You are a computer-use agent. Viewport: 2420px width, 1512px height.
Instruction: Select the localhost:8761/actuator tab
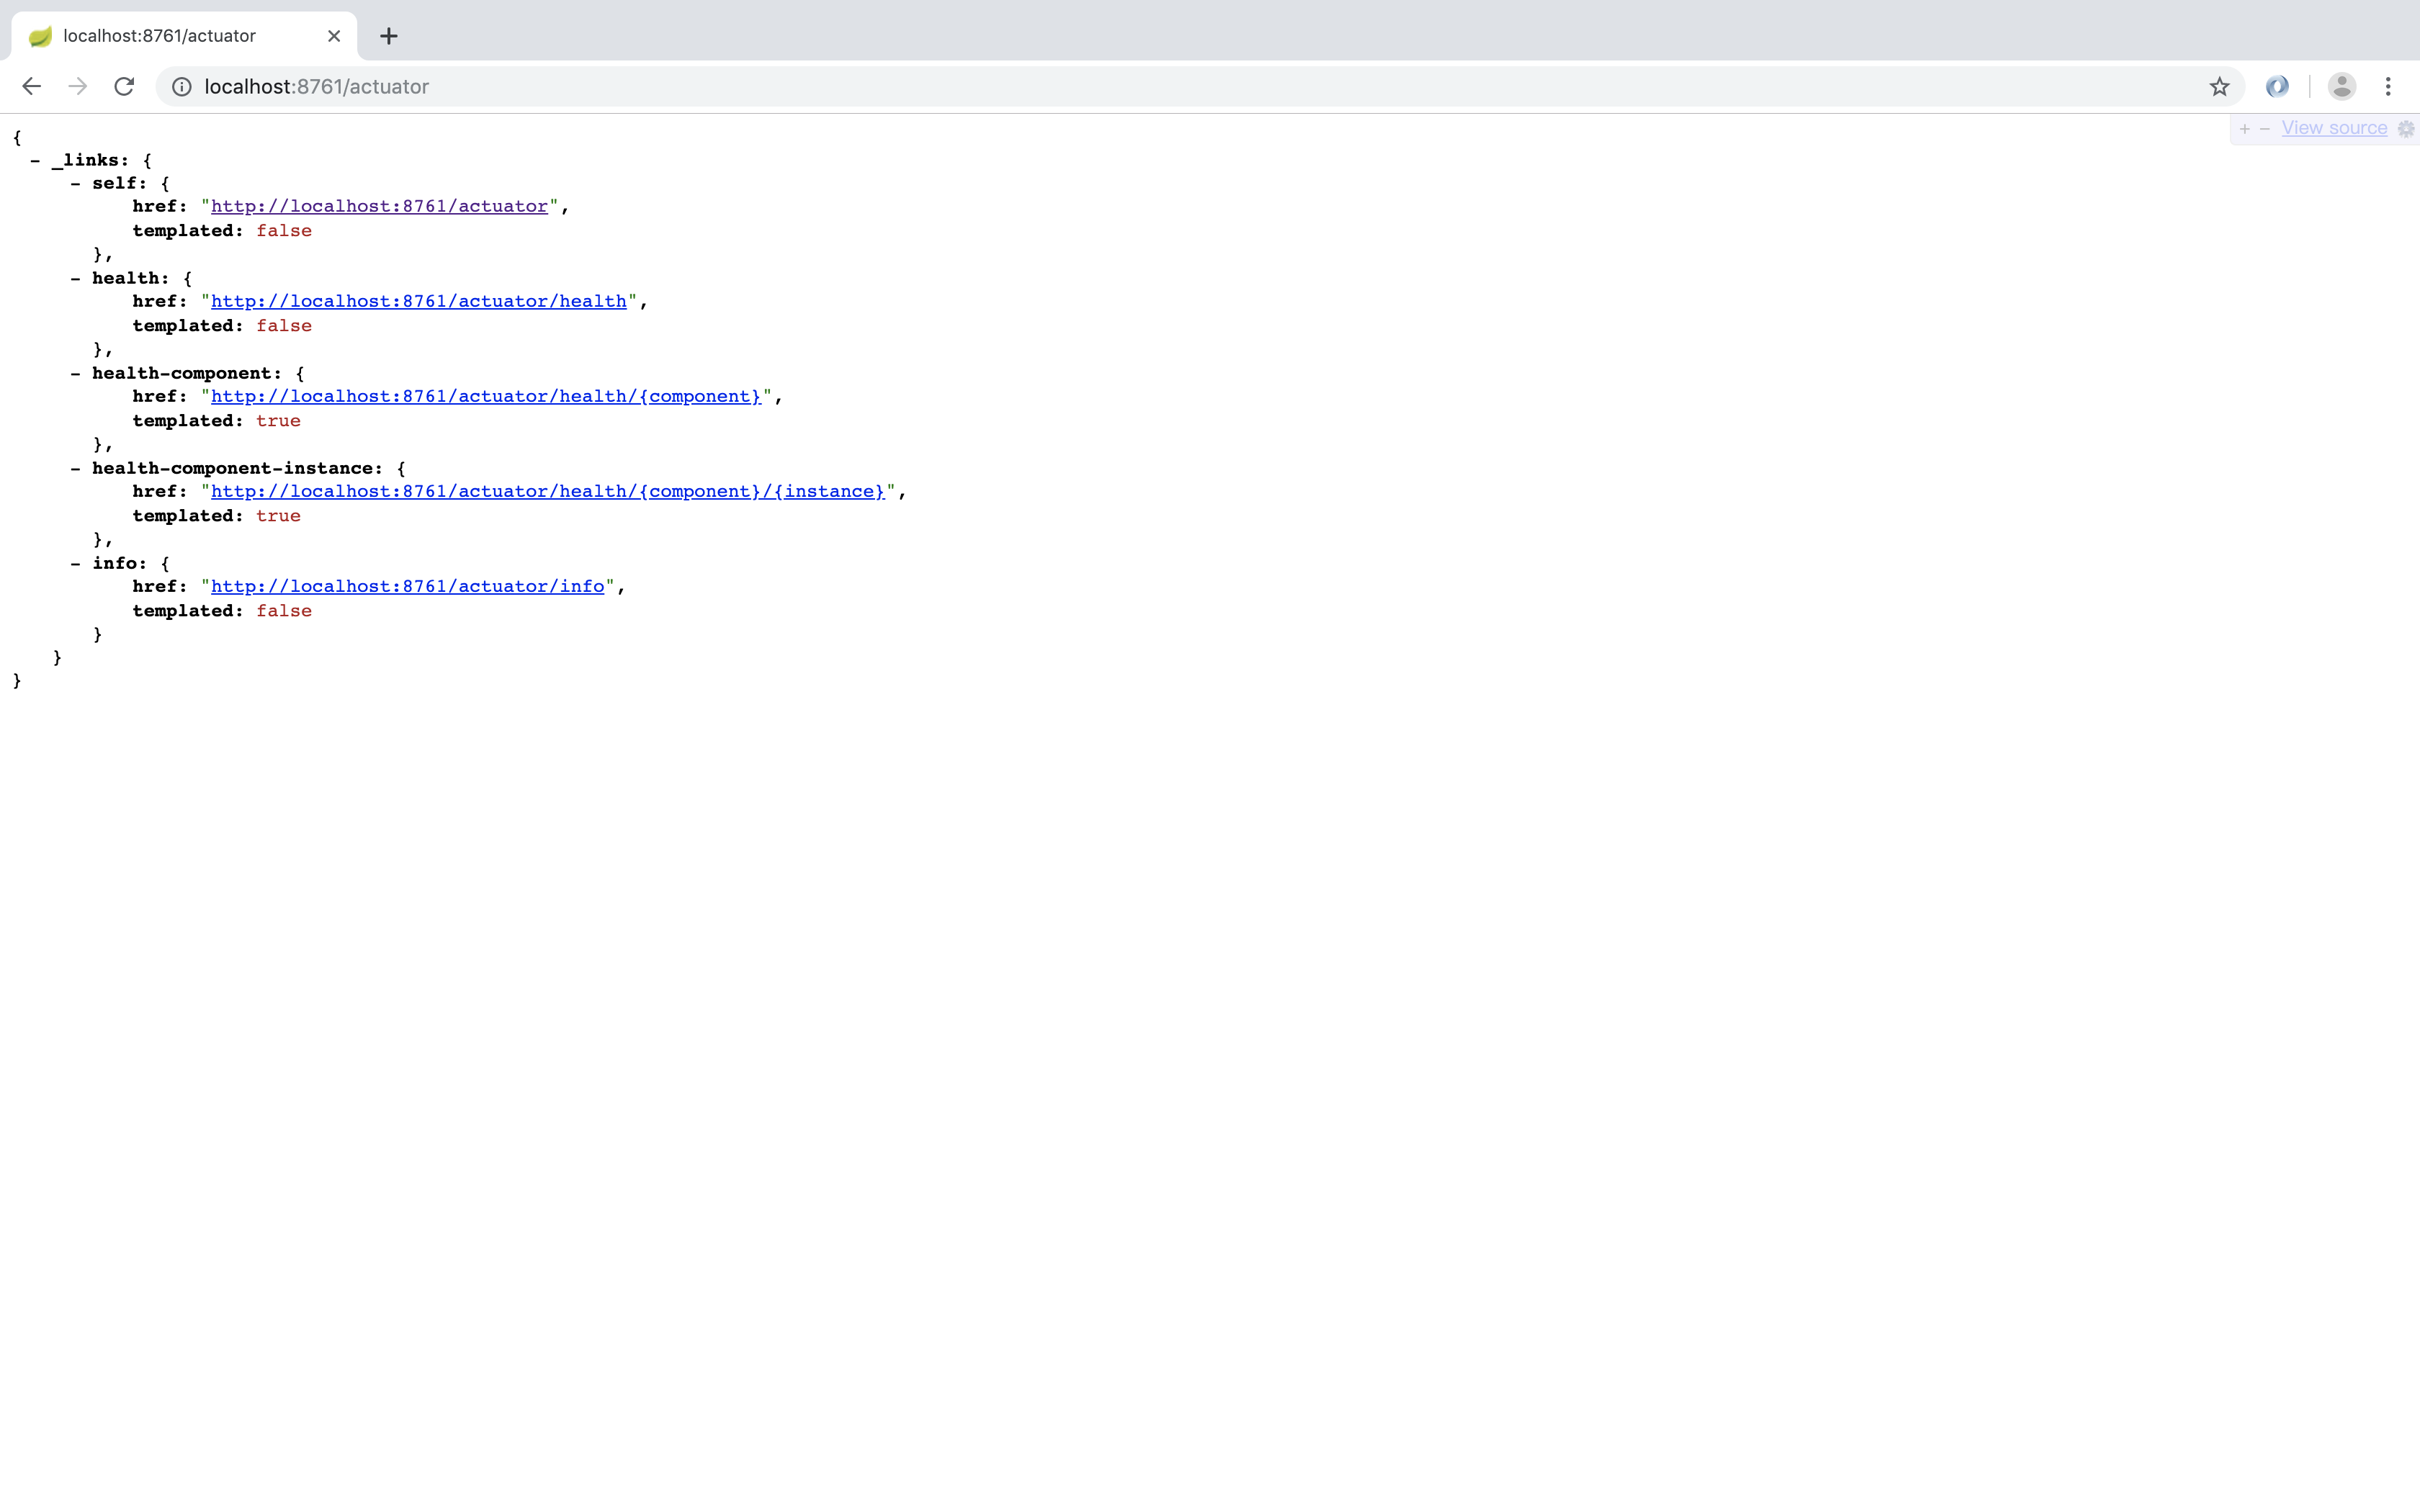point(184,36)
